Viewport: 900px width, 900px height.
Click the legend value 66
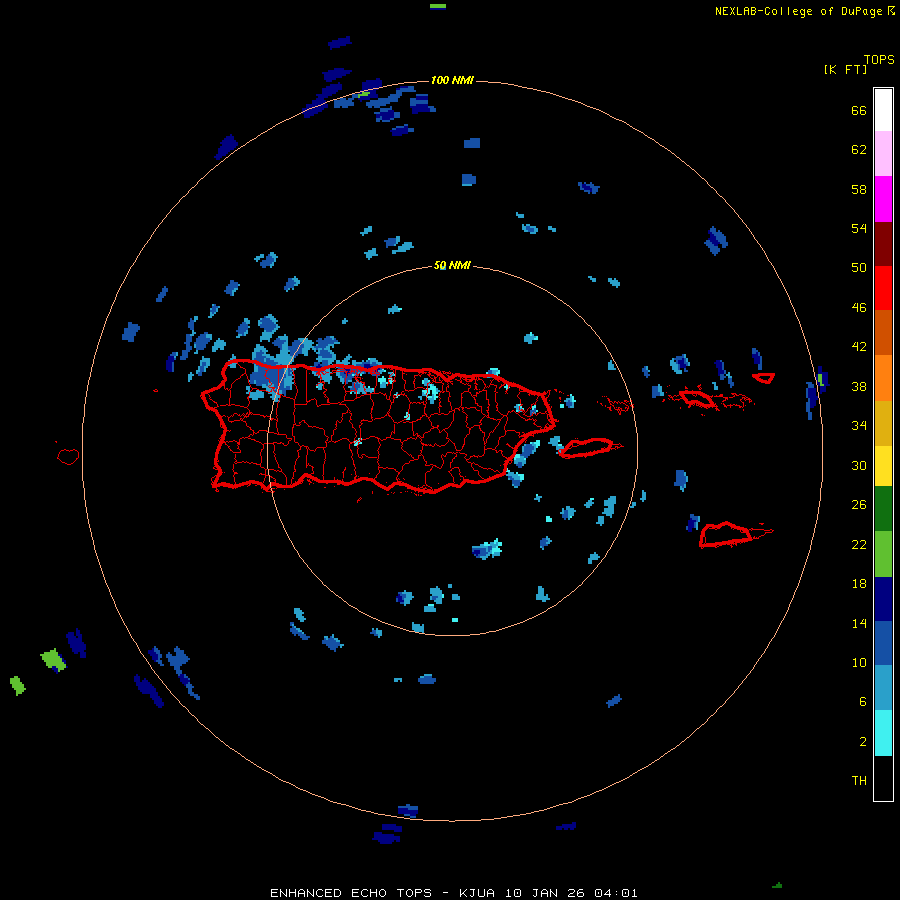[859, 111]
